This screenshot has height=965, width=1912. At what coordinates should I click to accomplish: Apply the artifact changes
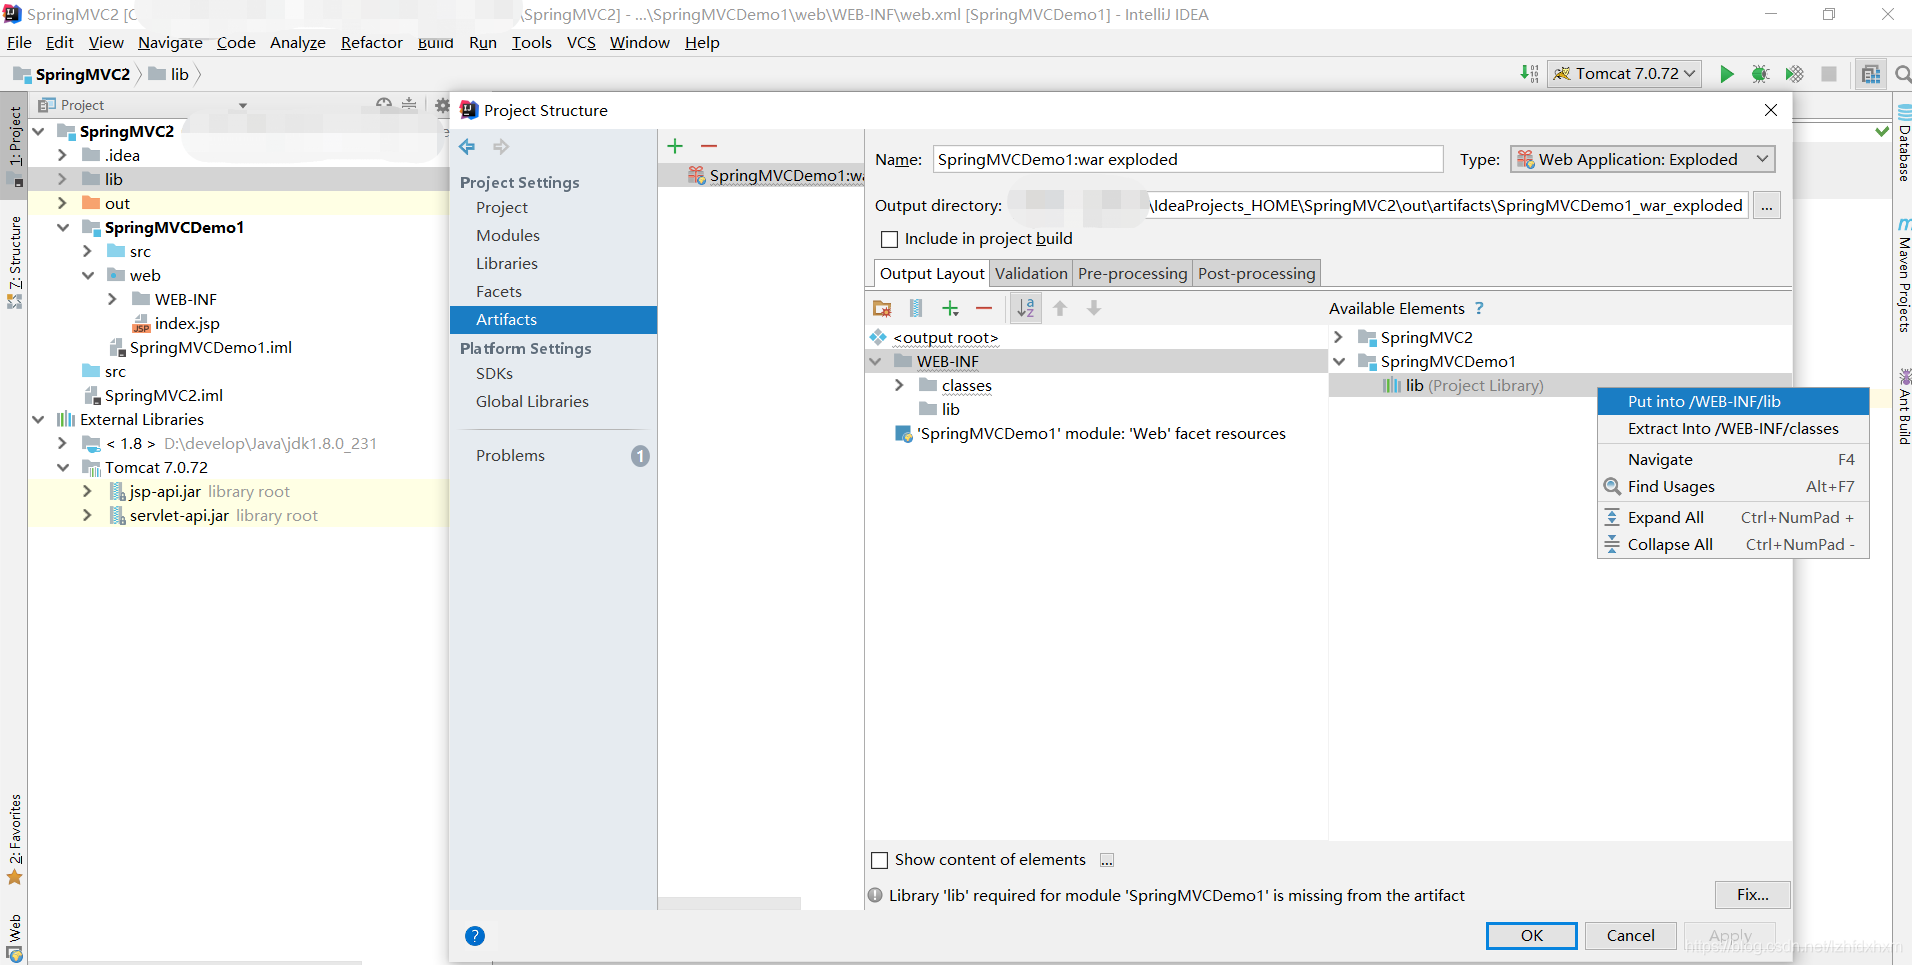tap(1730, 936)
